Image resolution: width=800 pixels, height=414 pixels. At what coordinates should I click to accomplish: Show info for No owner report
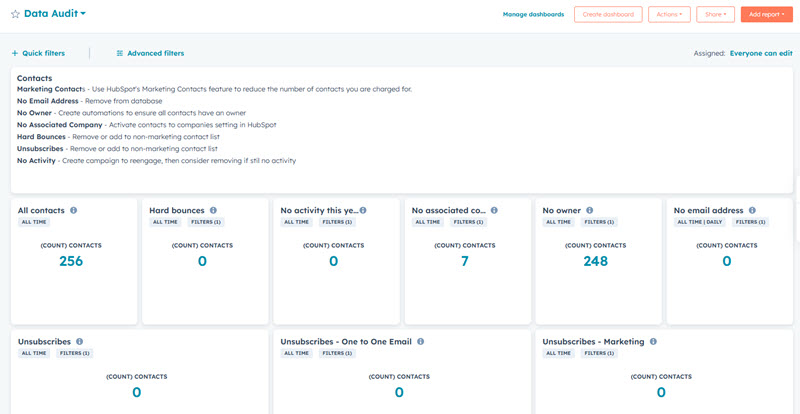point(589,210)
